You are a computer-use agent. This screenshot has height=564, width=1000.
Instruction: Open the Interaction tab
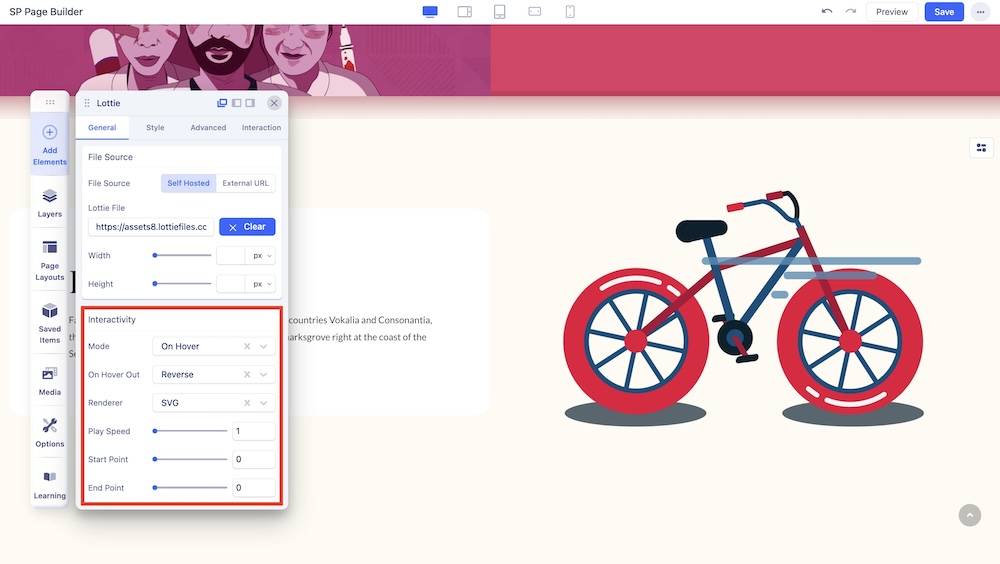coord(261,128)
